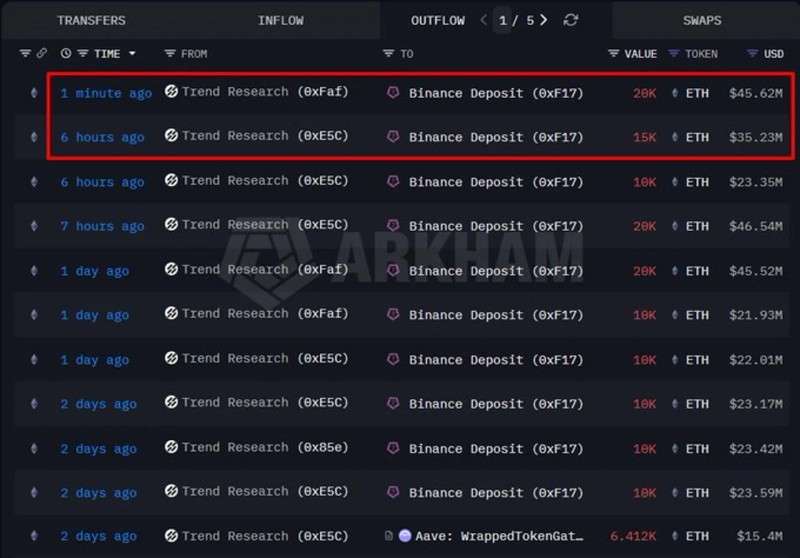Filter by Value column
Screen dimensions: 800x558
[613, 54]
